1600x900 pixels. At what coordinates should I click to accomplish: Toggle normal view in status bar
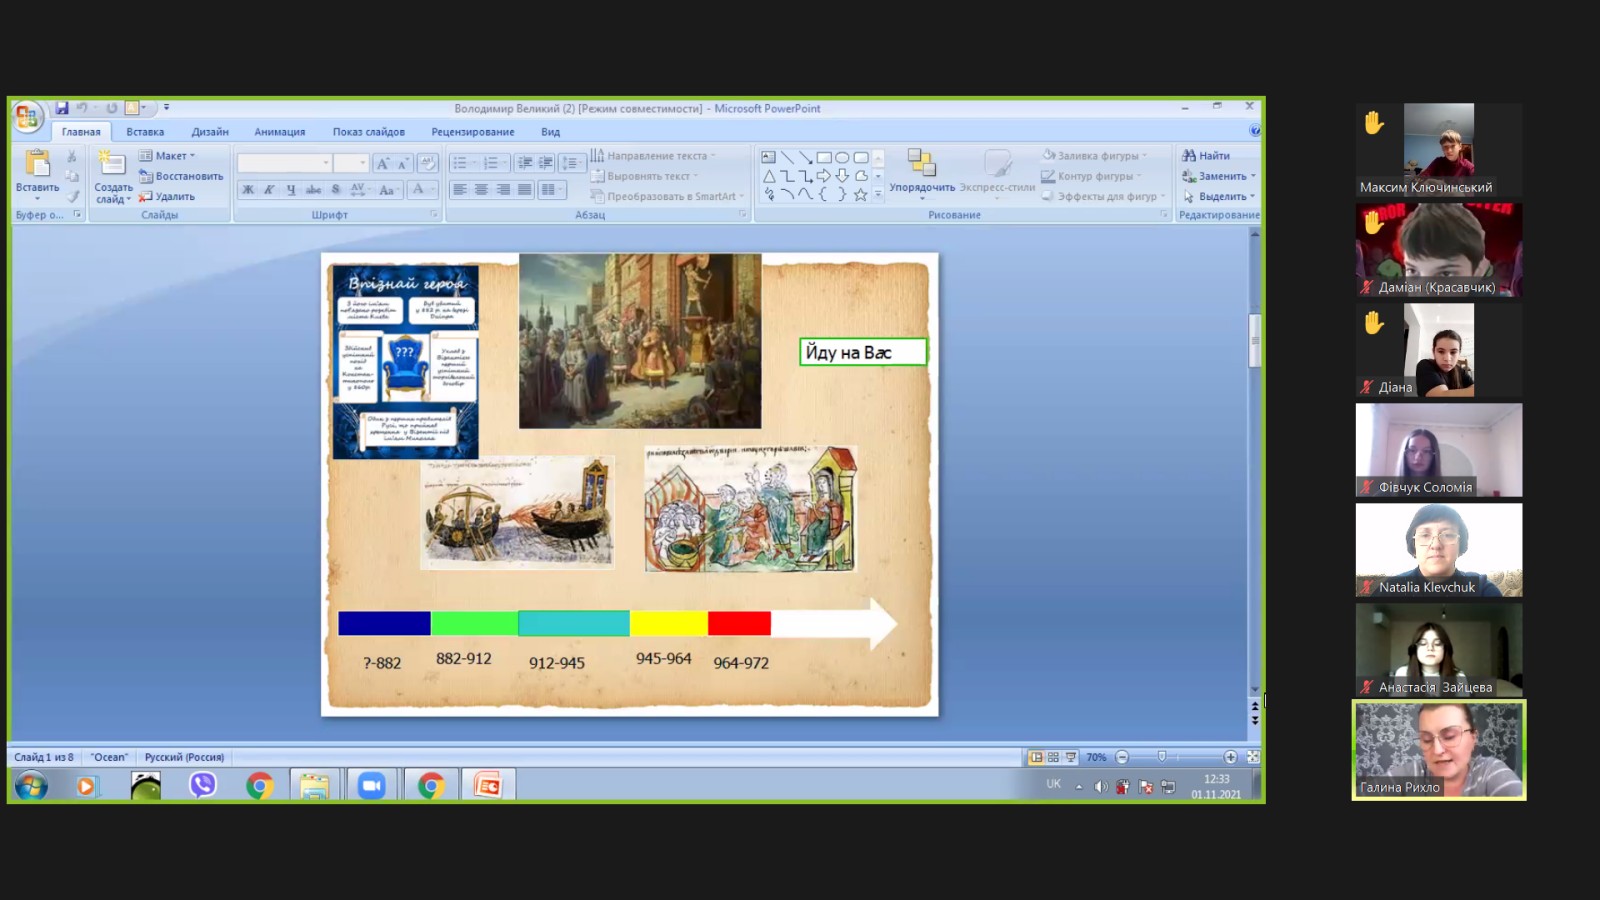coord(1036,758)
